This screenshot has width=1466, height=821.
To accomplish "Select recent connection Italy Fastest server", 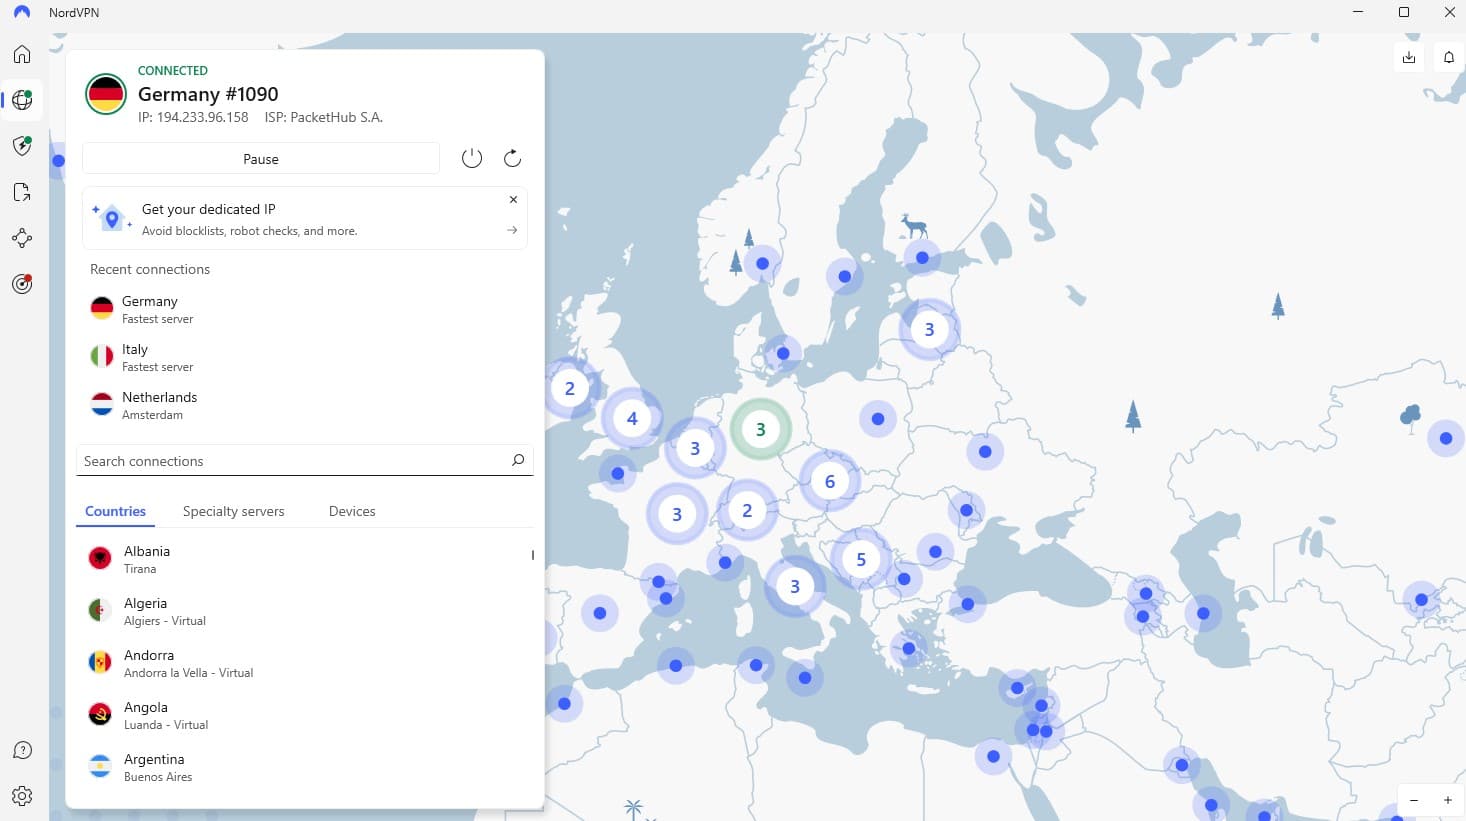I will tap(305, 357).
